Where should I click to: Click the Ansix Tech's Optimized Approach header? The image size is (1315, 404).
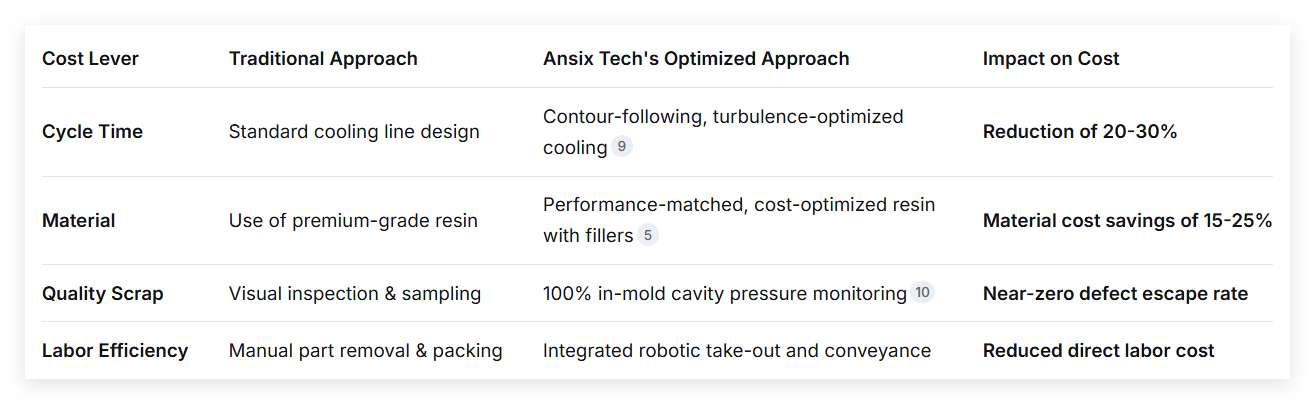click(696, 58)
